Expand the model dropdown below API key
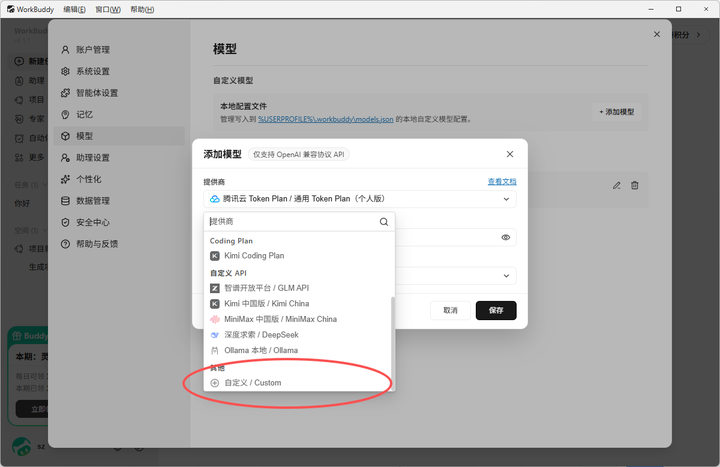 pos(506,276)
